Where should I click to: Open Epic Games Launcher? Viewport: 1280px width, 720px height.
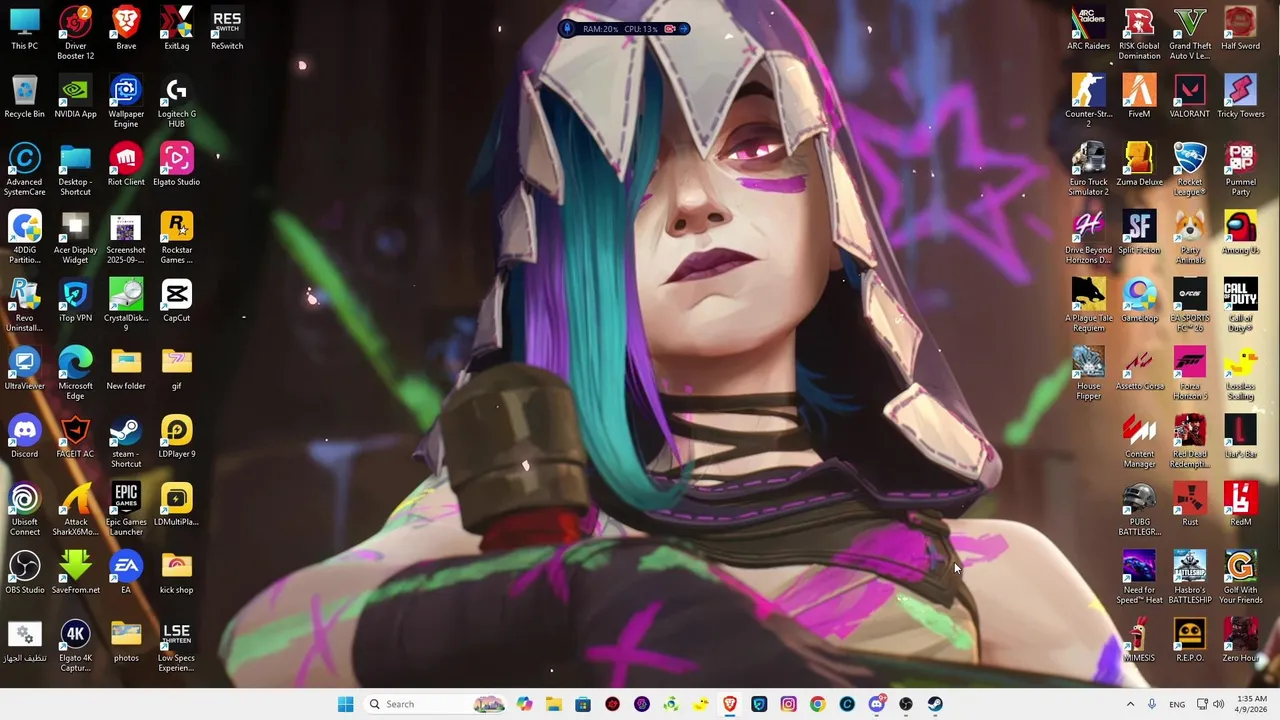pyautogui.click(x=126, y=510)
